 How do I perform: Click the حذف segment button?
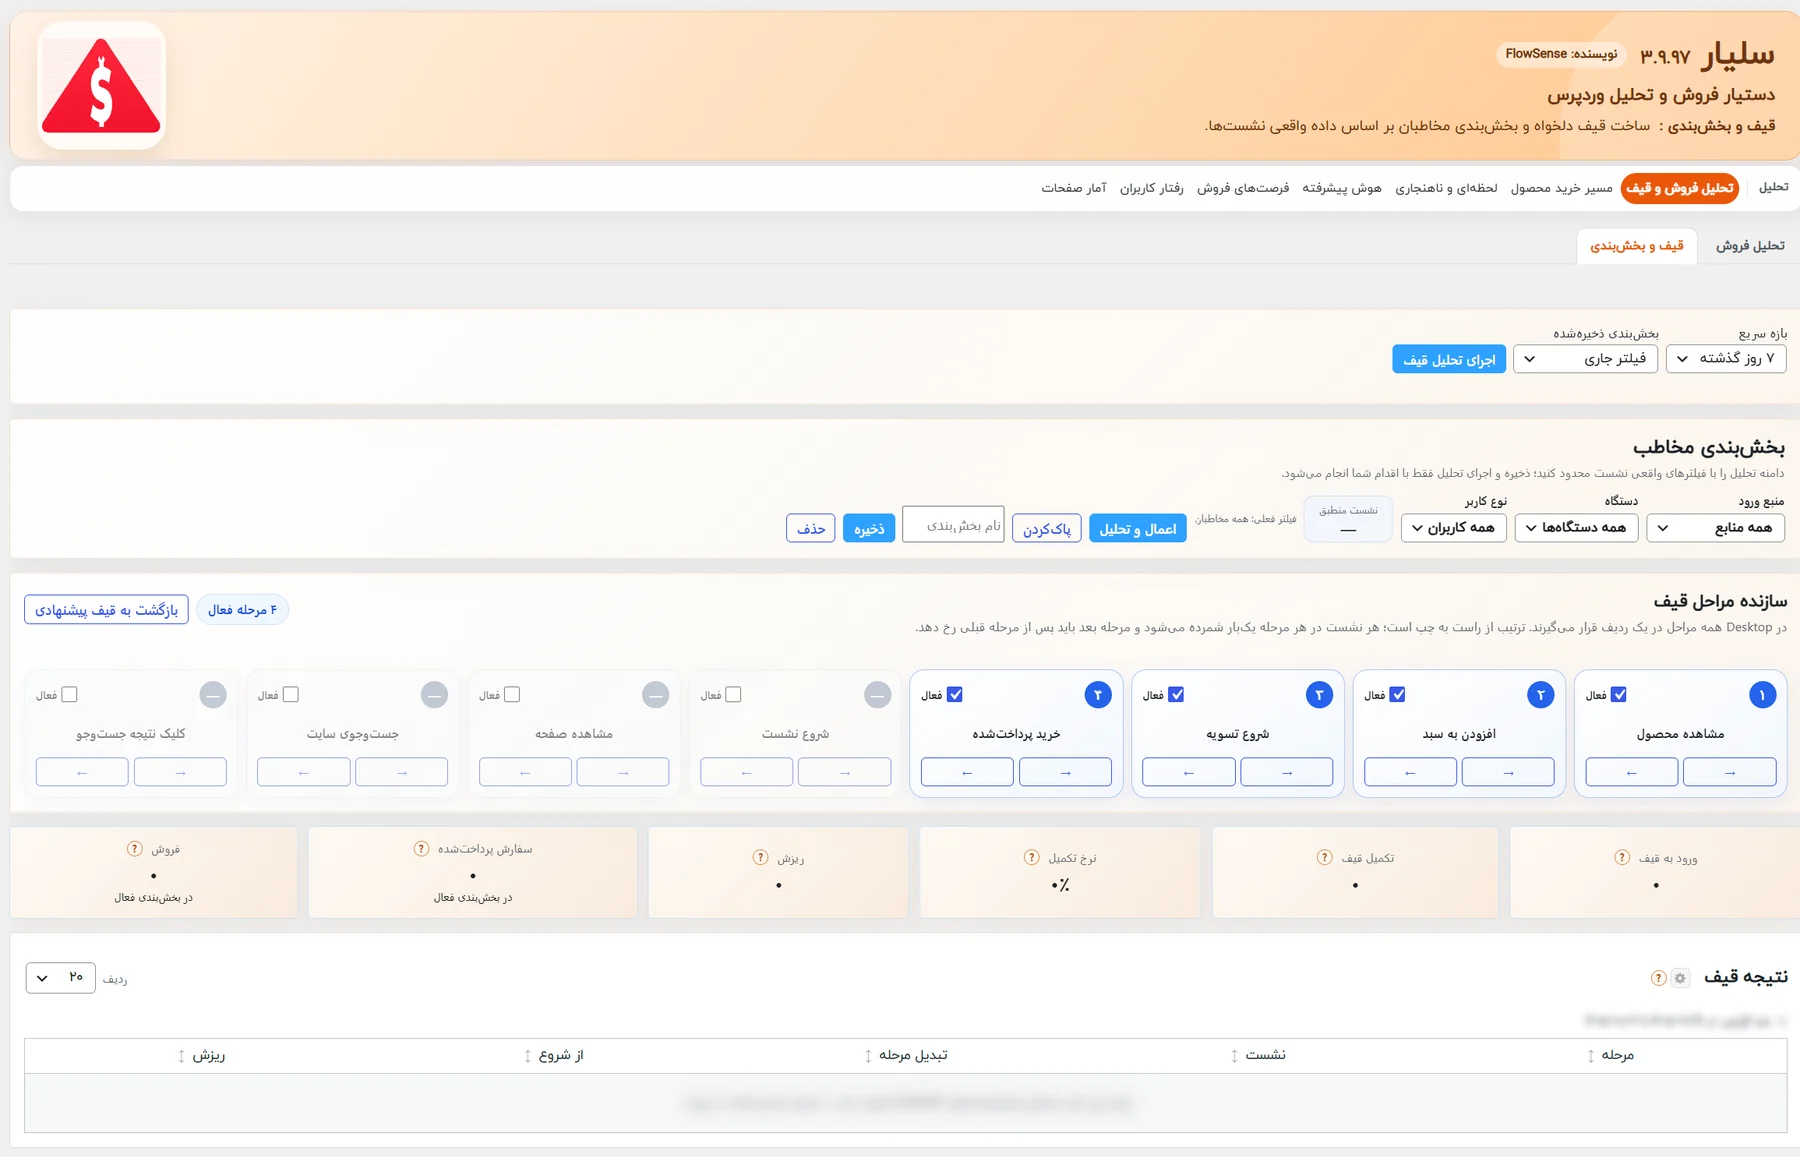810,528
